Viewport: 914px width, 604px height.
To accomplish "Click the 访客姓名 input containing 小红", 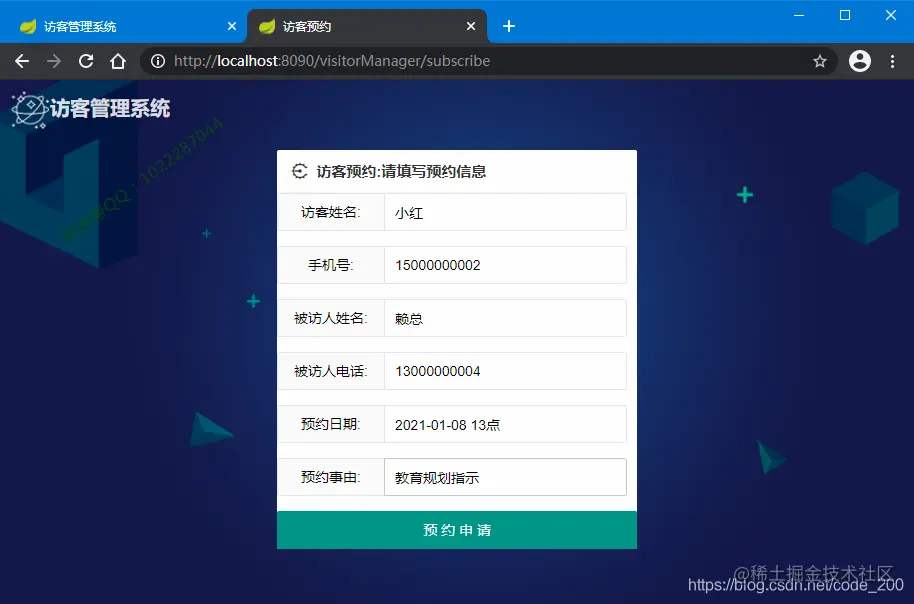I will [x=504, y=211].
